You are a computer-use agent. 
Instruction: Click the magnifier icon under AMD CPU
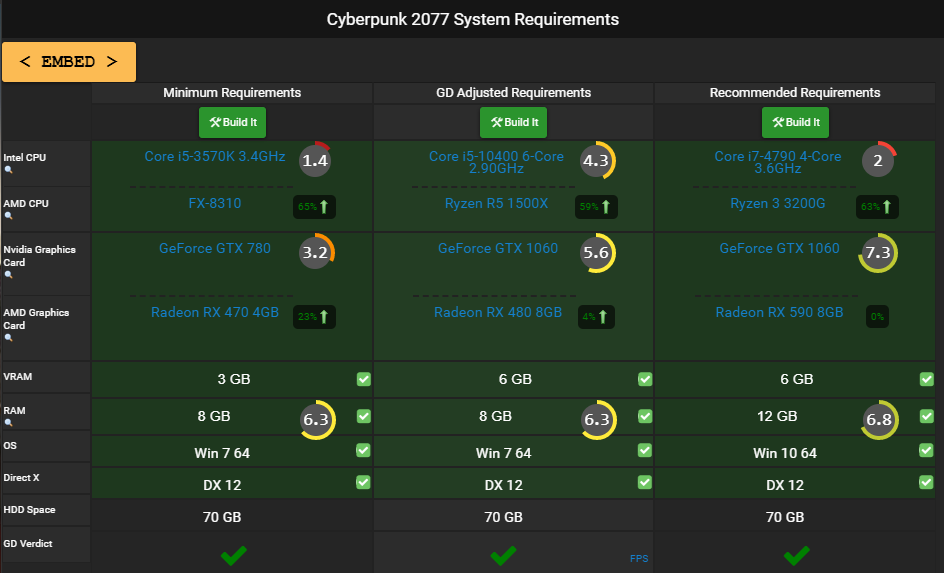(x=8, y=215)
